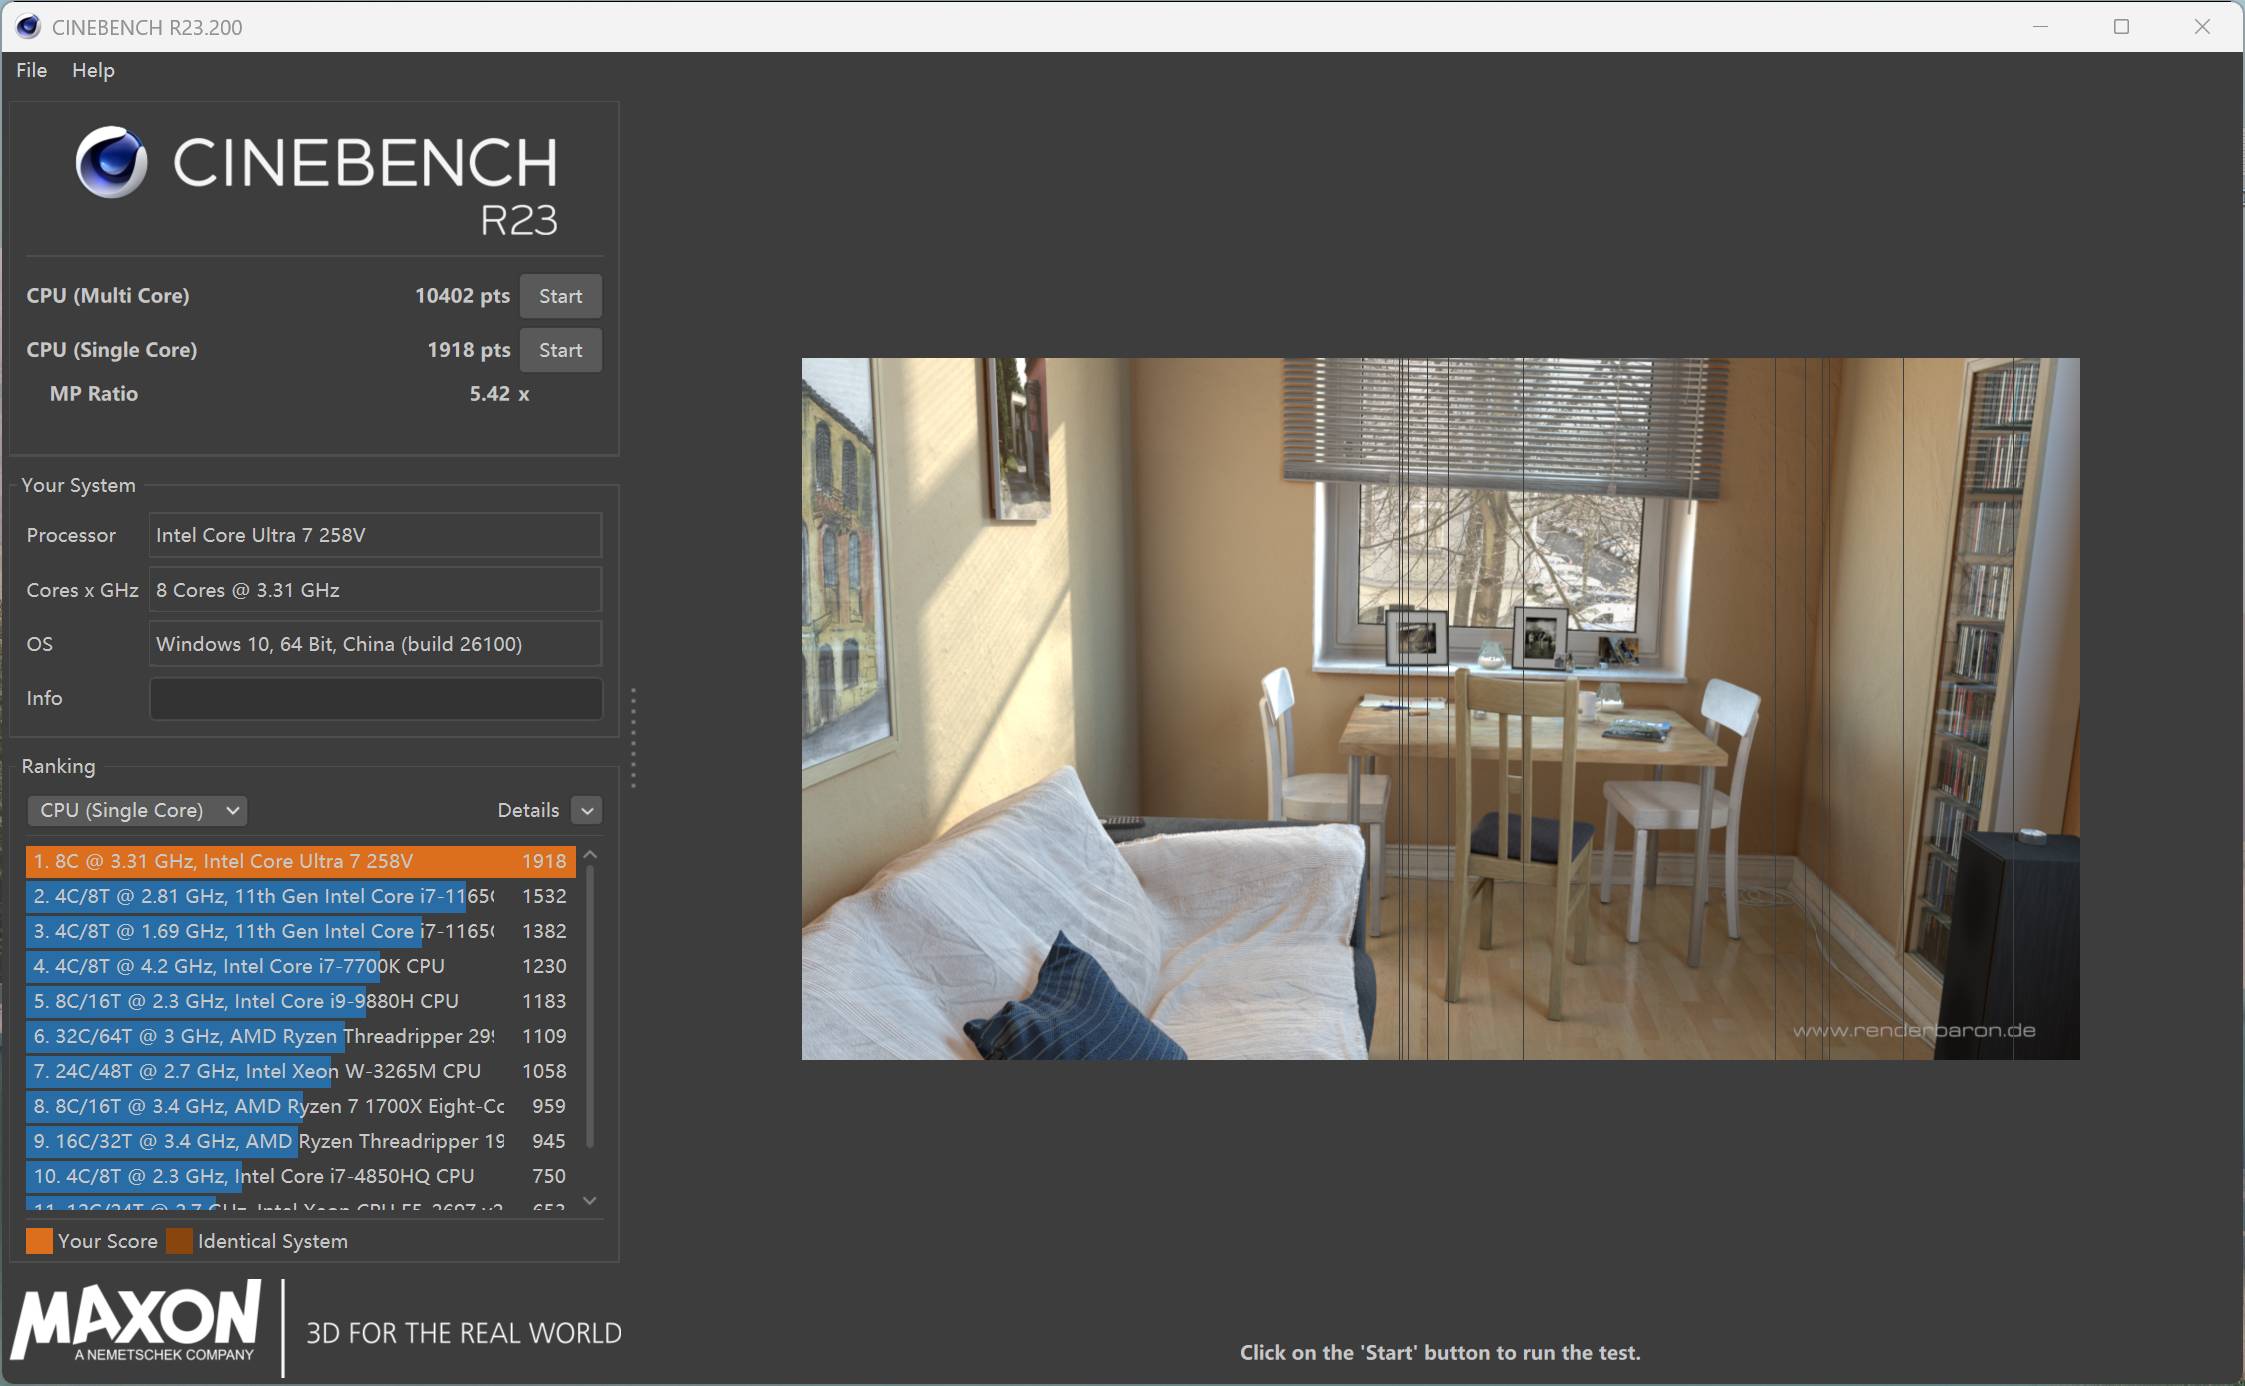The height and width of the screenshot is (1386, 2245).
Task: Click the Cores x GHz field
Action: (x=375, y=590)
